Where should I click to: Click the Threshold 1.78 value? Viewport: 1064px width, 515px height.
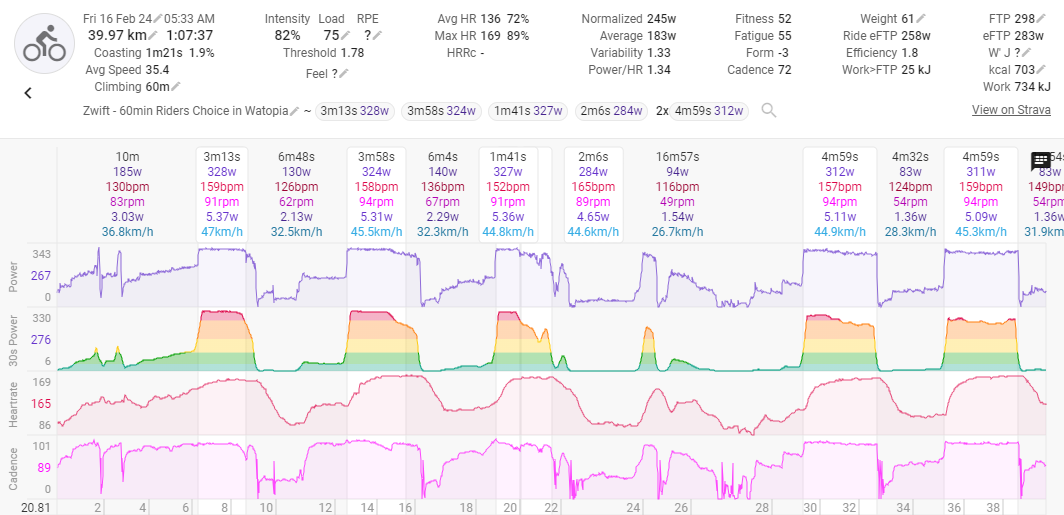[x=352, y=52]
